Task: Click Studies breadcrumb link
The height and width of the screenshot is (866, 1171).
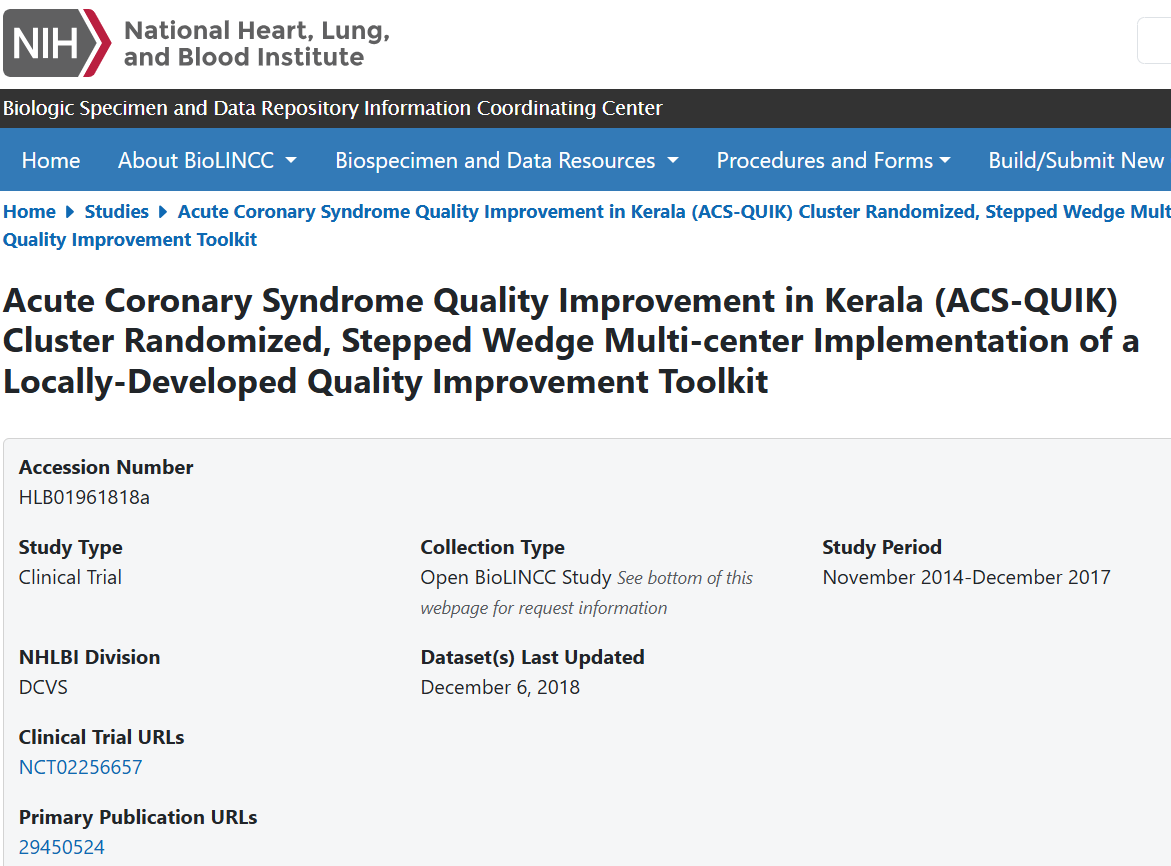Action: coord(117,211)
